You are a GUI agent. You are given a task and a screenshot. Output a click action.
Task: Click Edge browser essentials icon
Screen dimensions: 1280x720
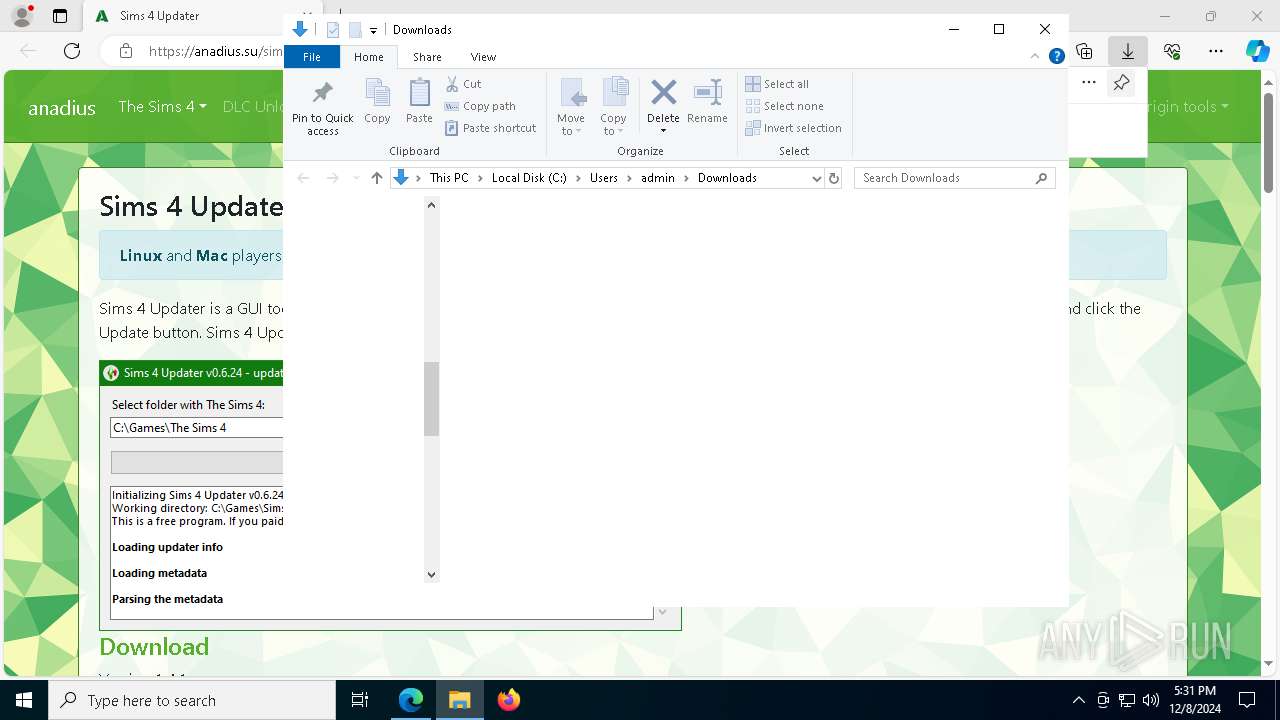[1172, 51]
